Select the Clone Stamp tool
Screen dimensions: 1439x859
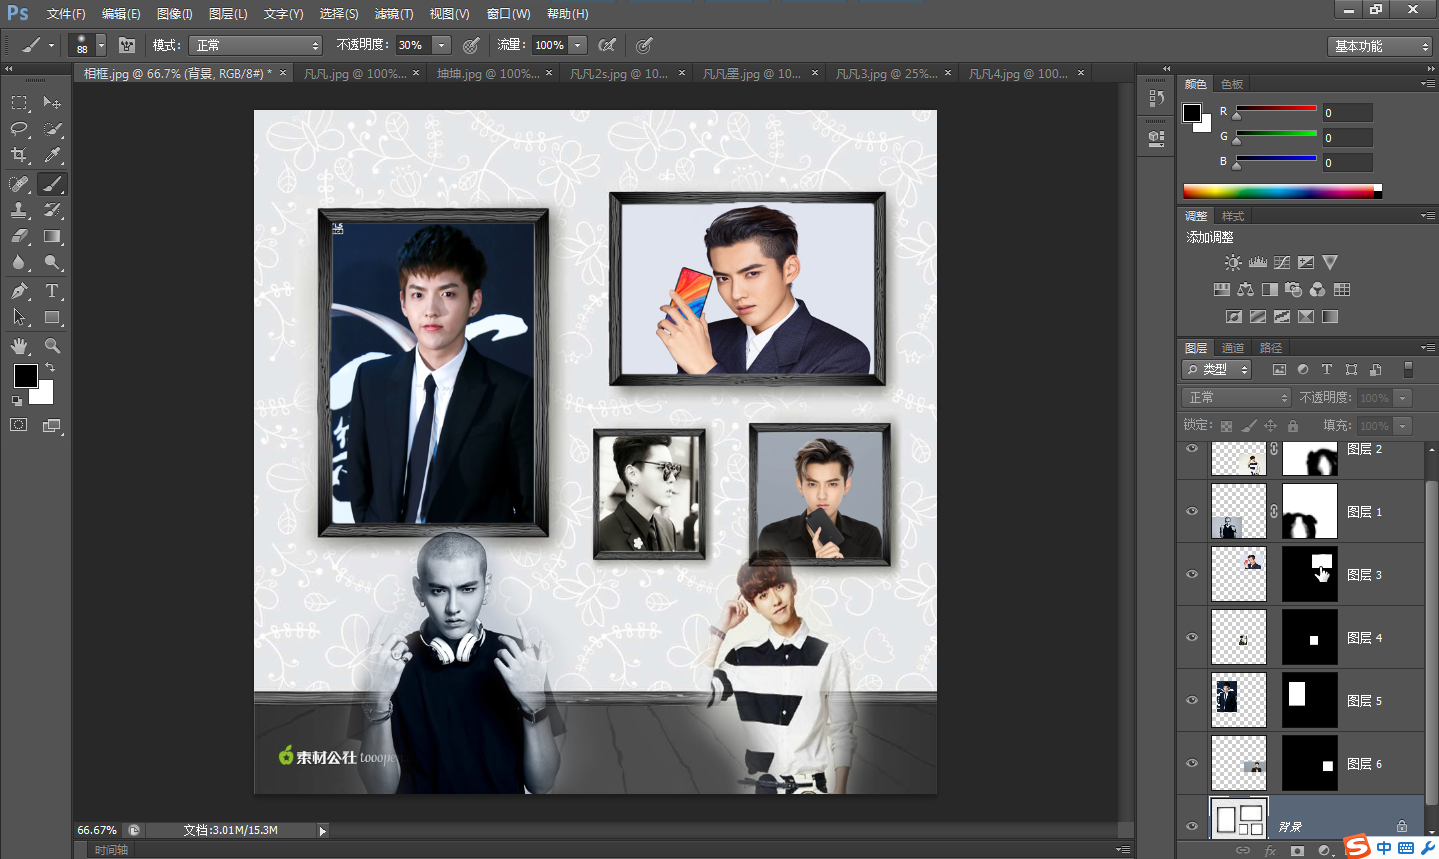(19, 210)
